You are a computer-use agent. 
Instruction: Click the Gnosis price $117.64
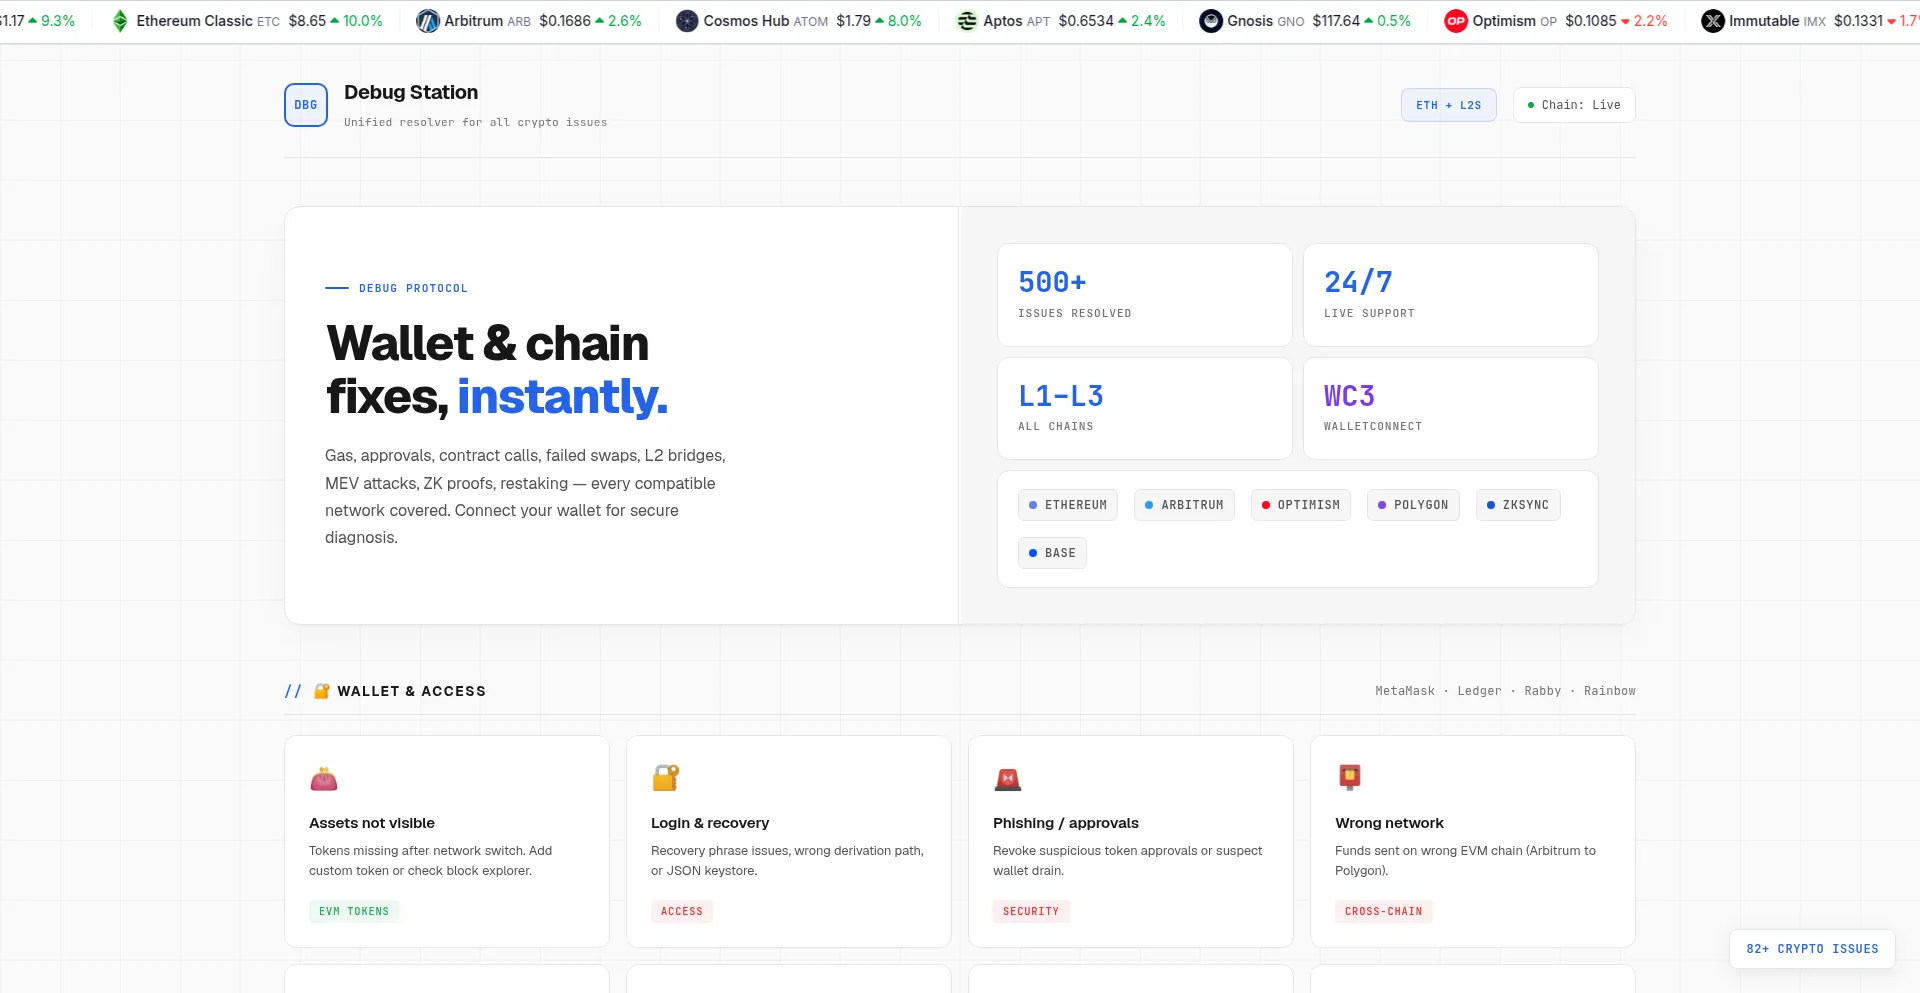pyautogui.click(x=1336, y=21)
